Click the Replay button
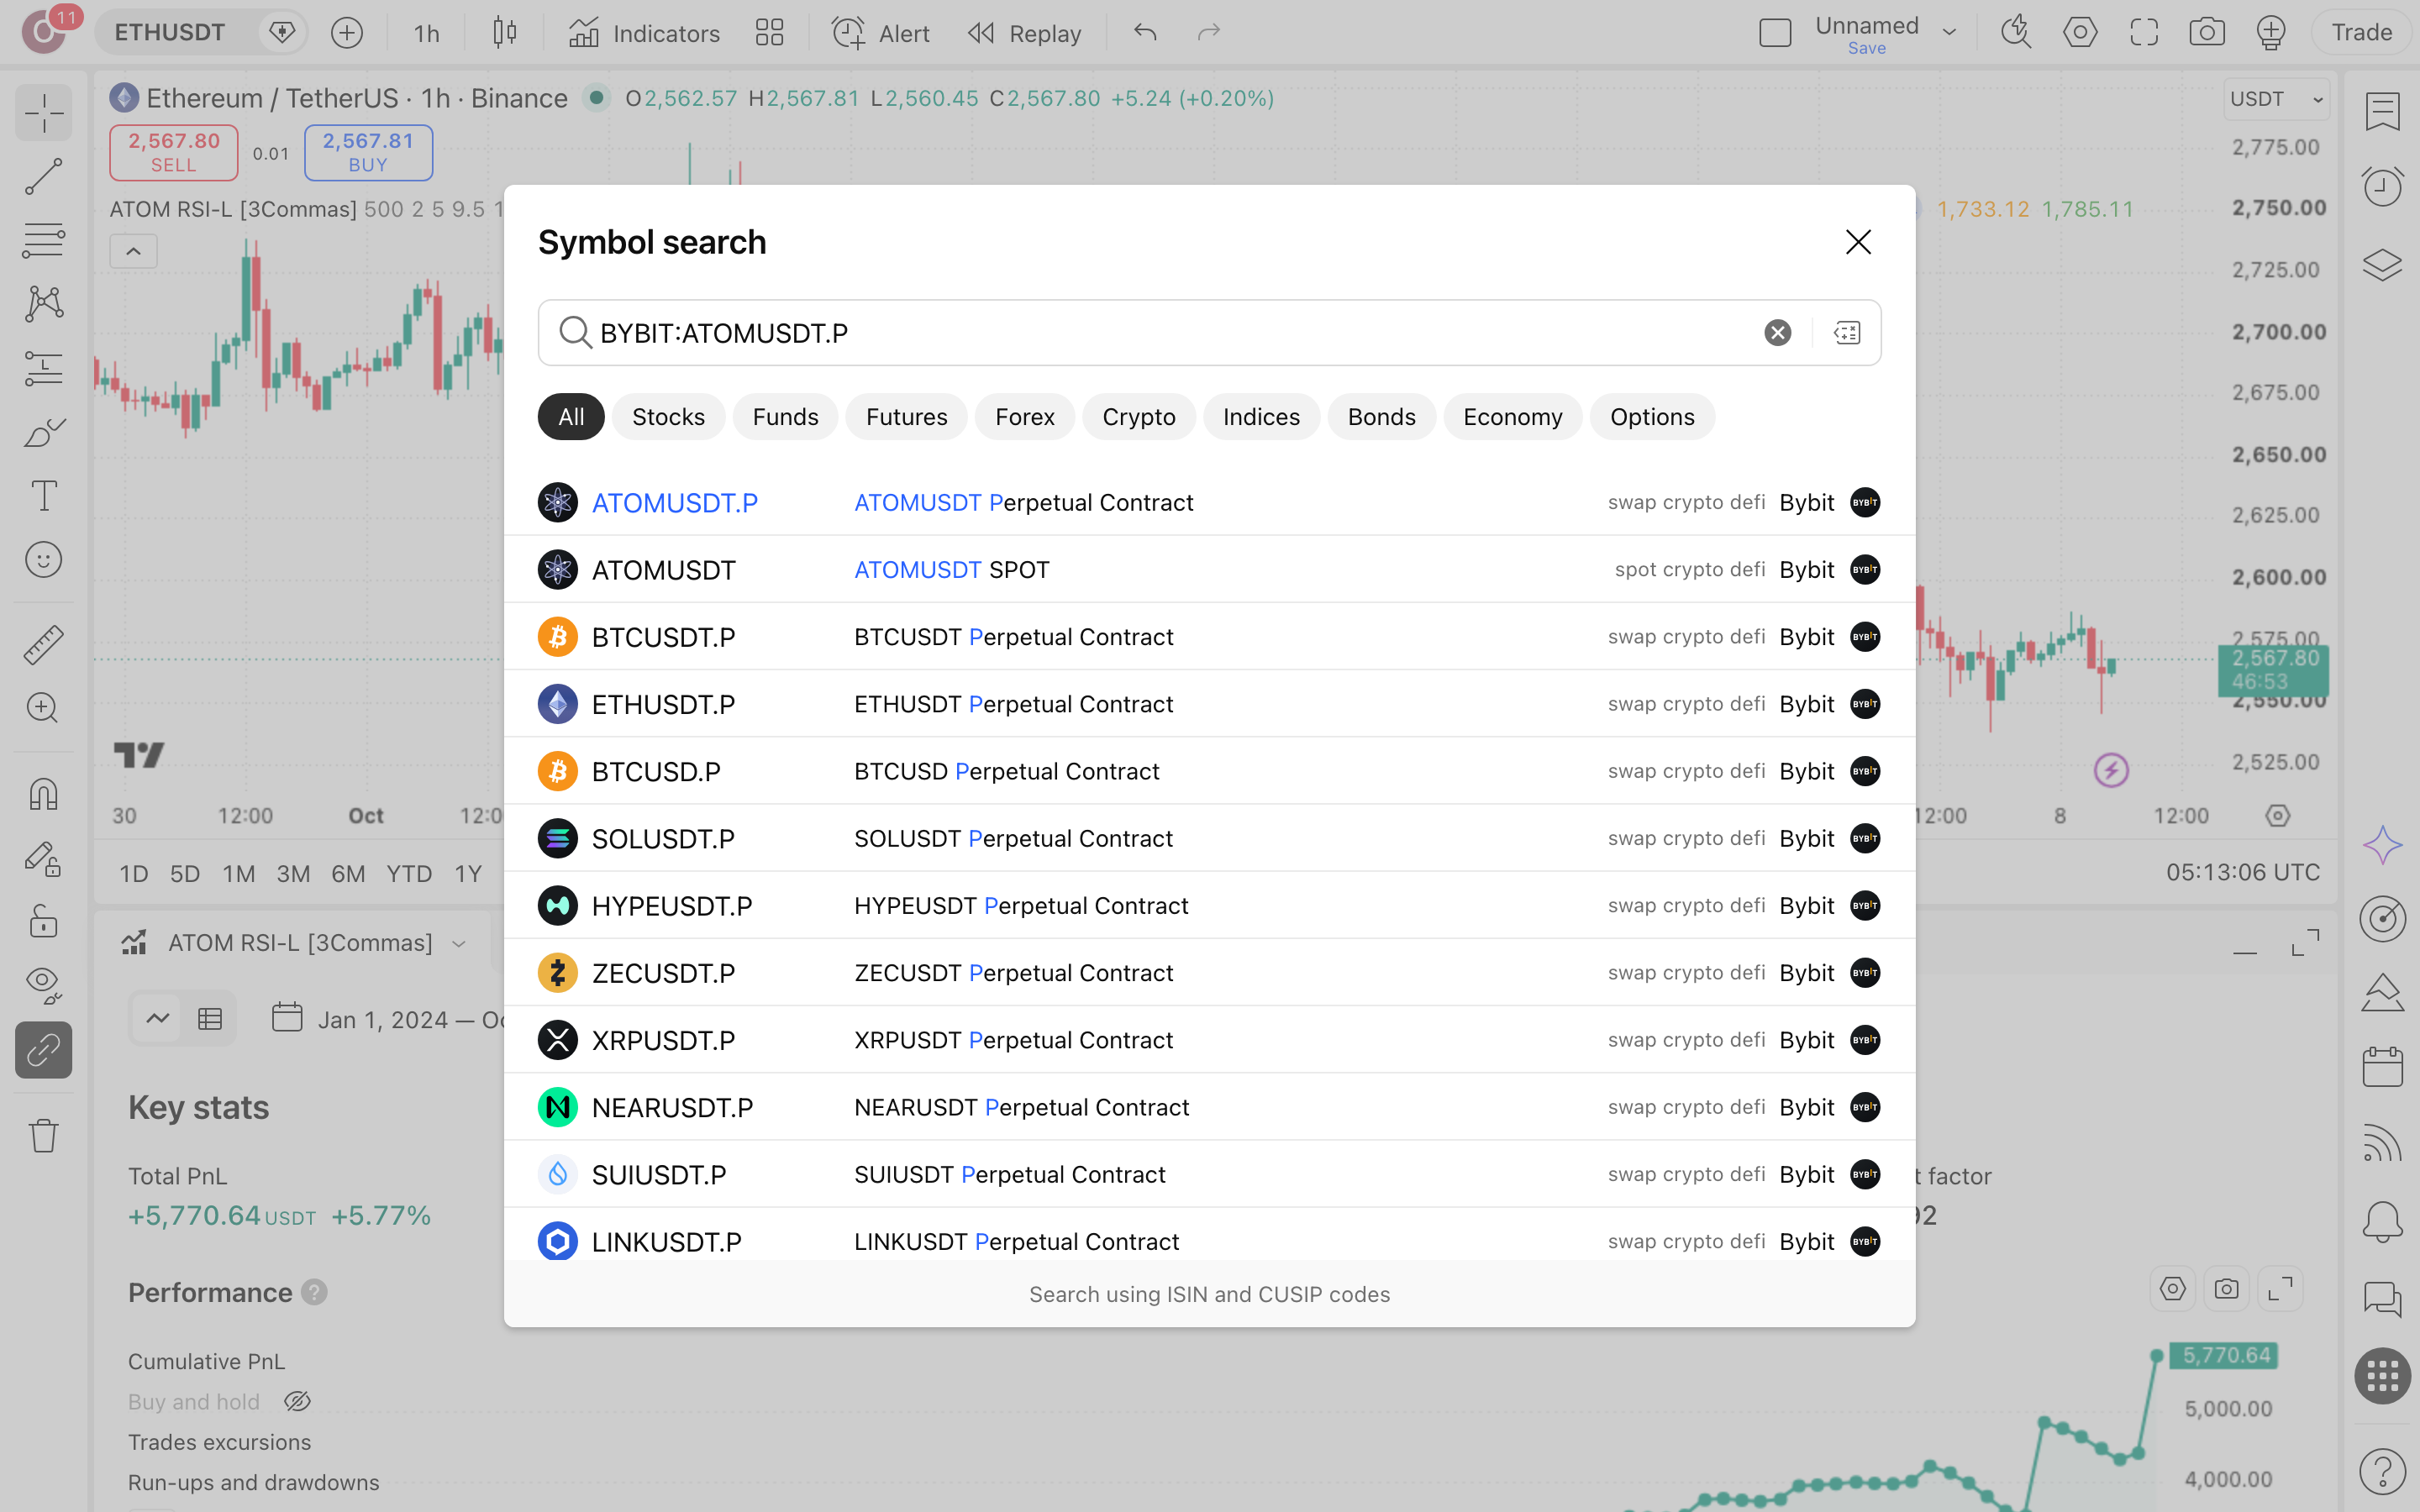The width and height of the screenshot is (2420, 1512). [x=1024, y=33]
